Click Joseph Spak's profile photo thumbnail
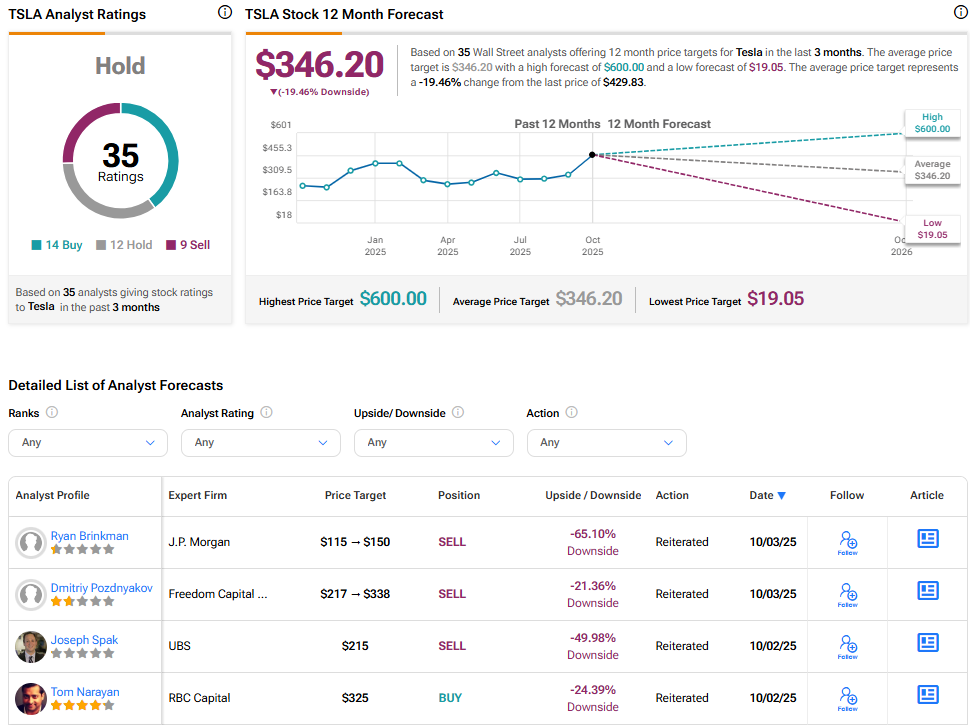 coord(31,647)
